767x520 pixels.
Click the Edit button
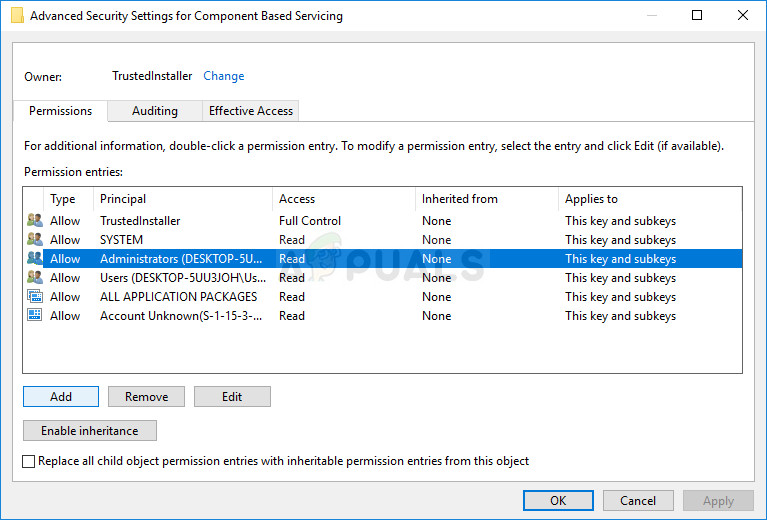pyautogui.click(x=232, y=397)
